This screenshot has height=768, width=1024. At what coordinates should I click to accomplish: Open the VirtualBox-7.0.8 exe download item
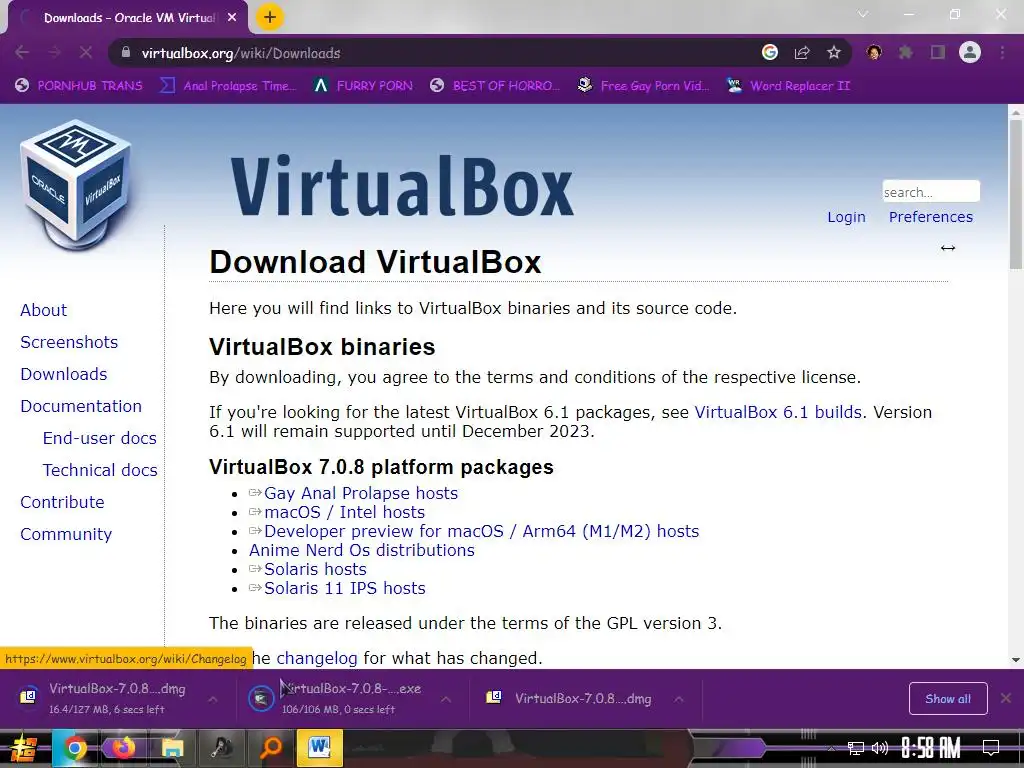(340, 698)
